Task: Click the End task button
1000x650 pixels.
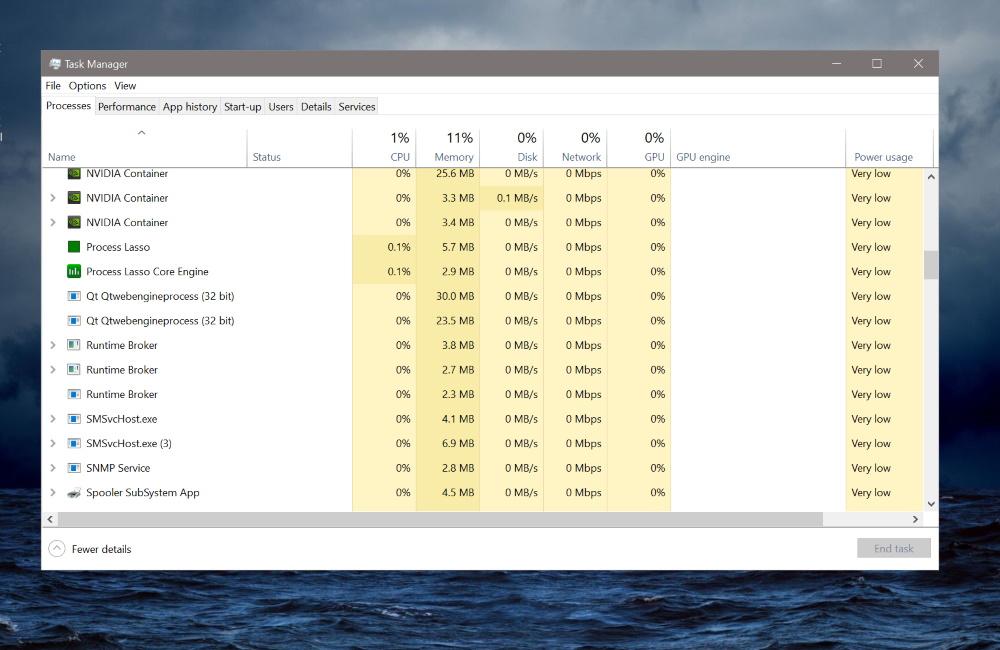Action: tap(893, 548)
